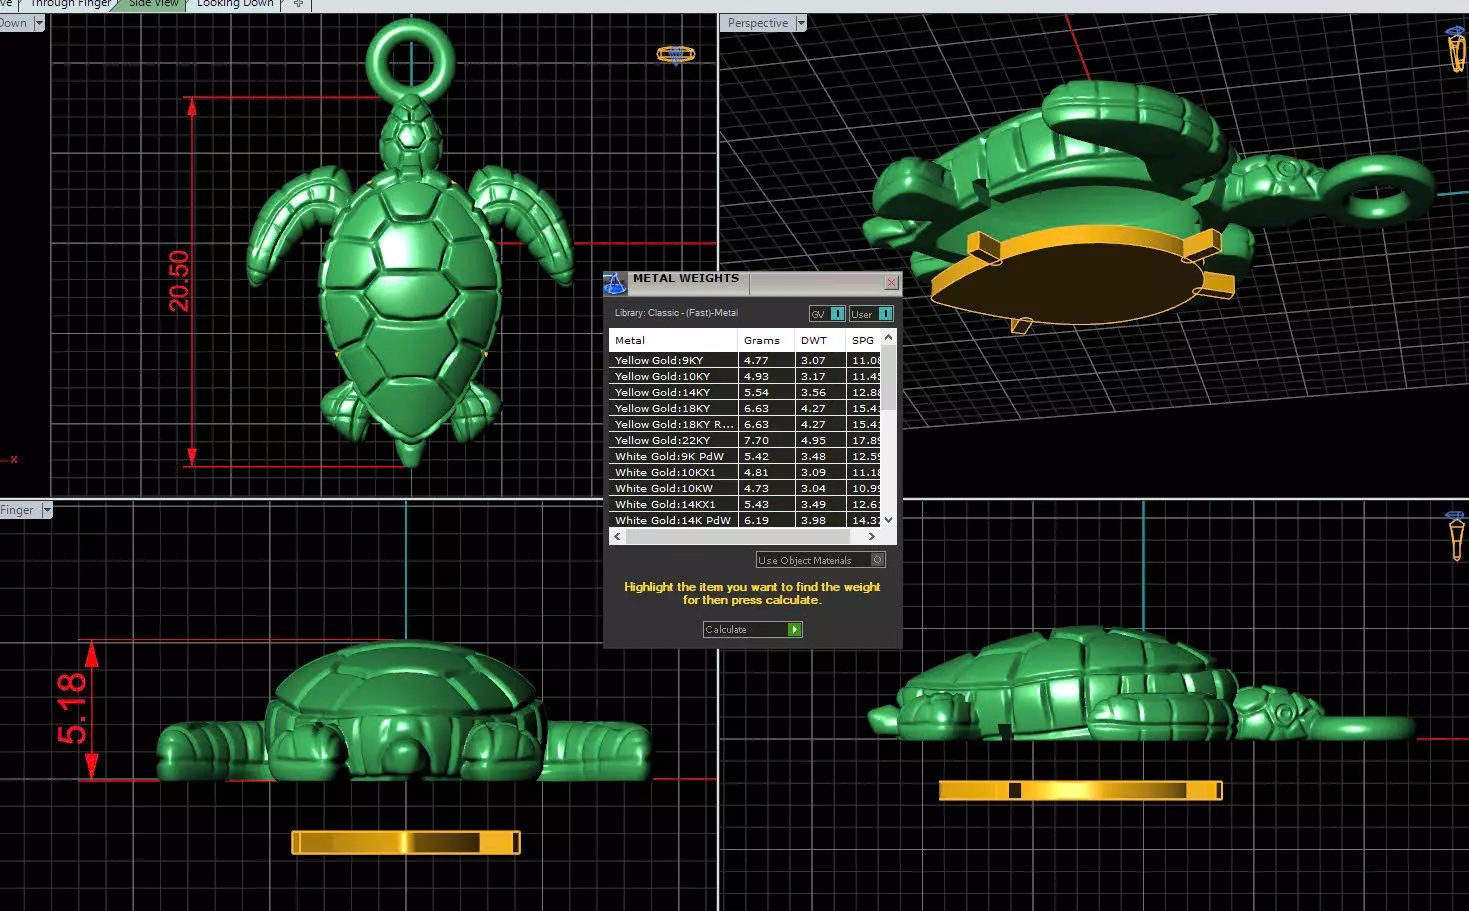The height and width of the screenshot is (911, 1469).
Task: Click the horizontal scrollbar thumb
Action: point(738,537)
